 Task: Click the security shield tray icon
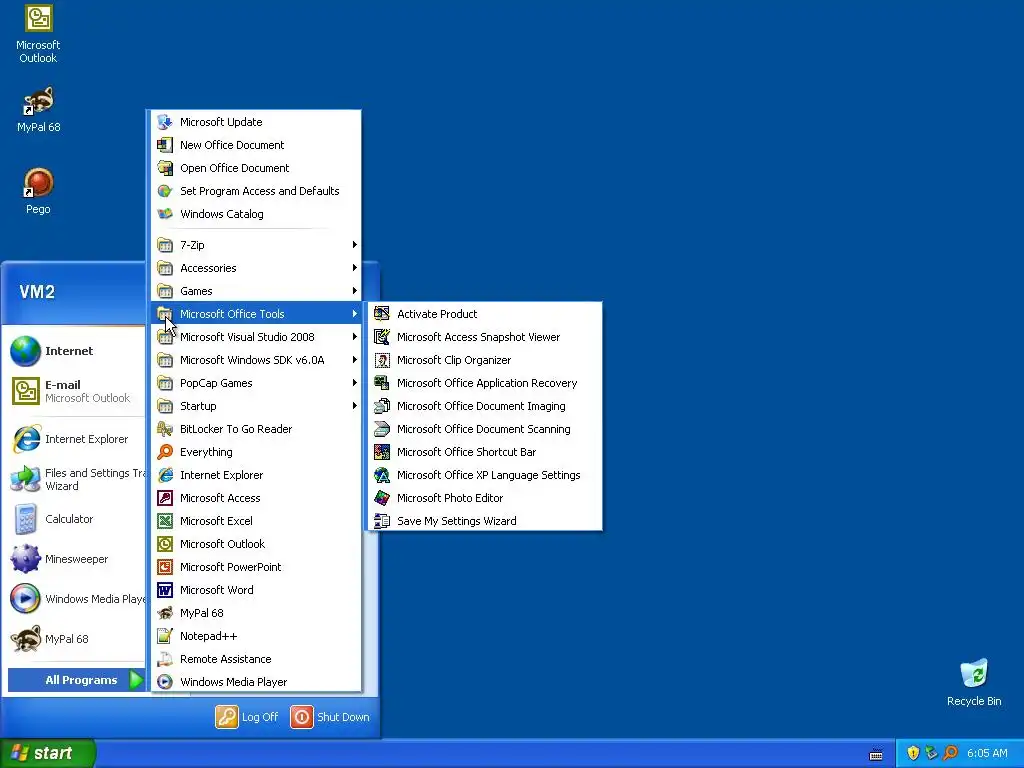pyautogui.click(x=913, y=753)
